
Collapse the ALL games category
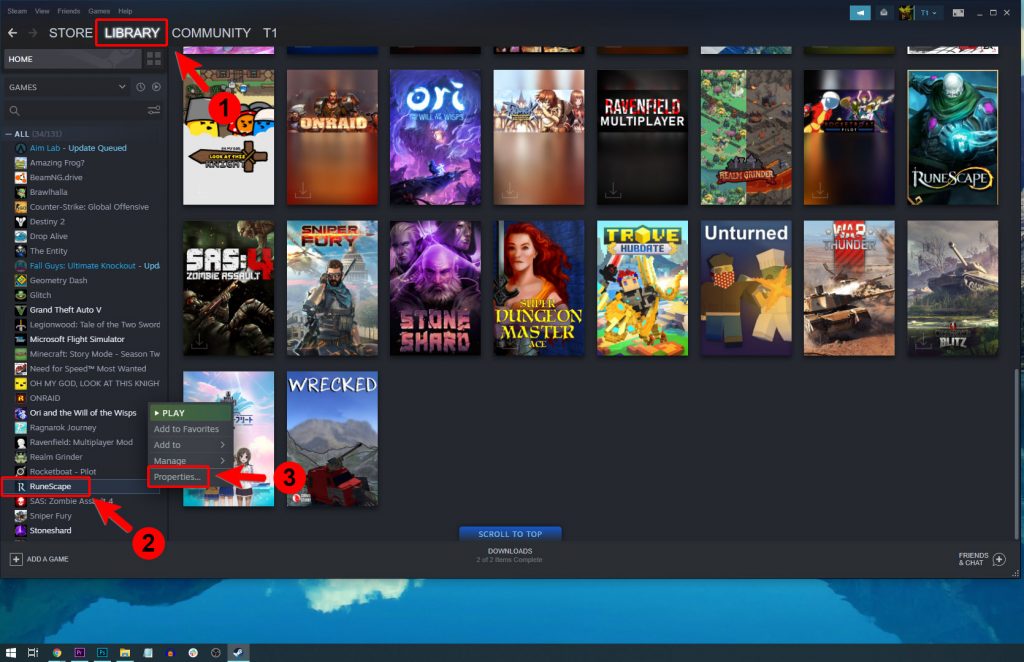[8, 134]
